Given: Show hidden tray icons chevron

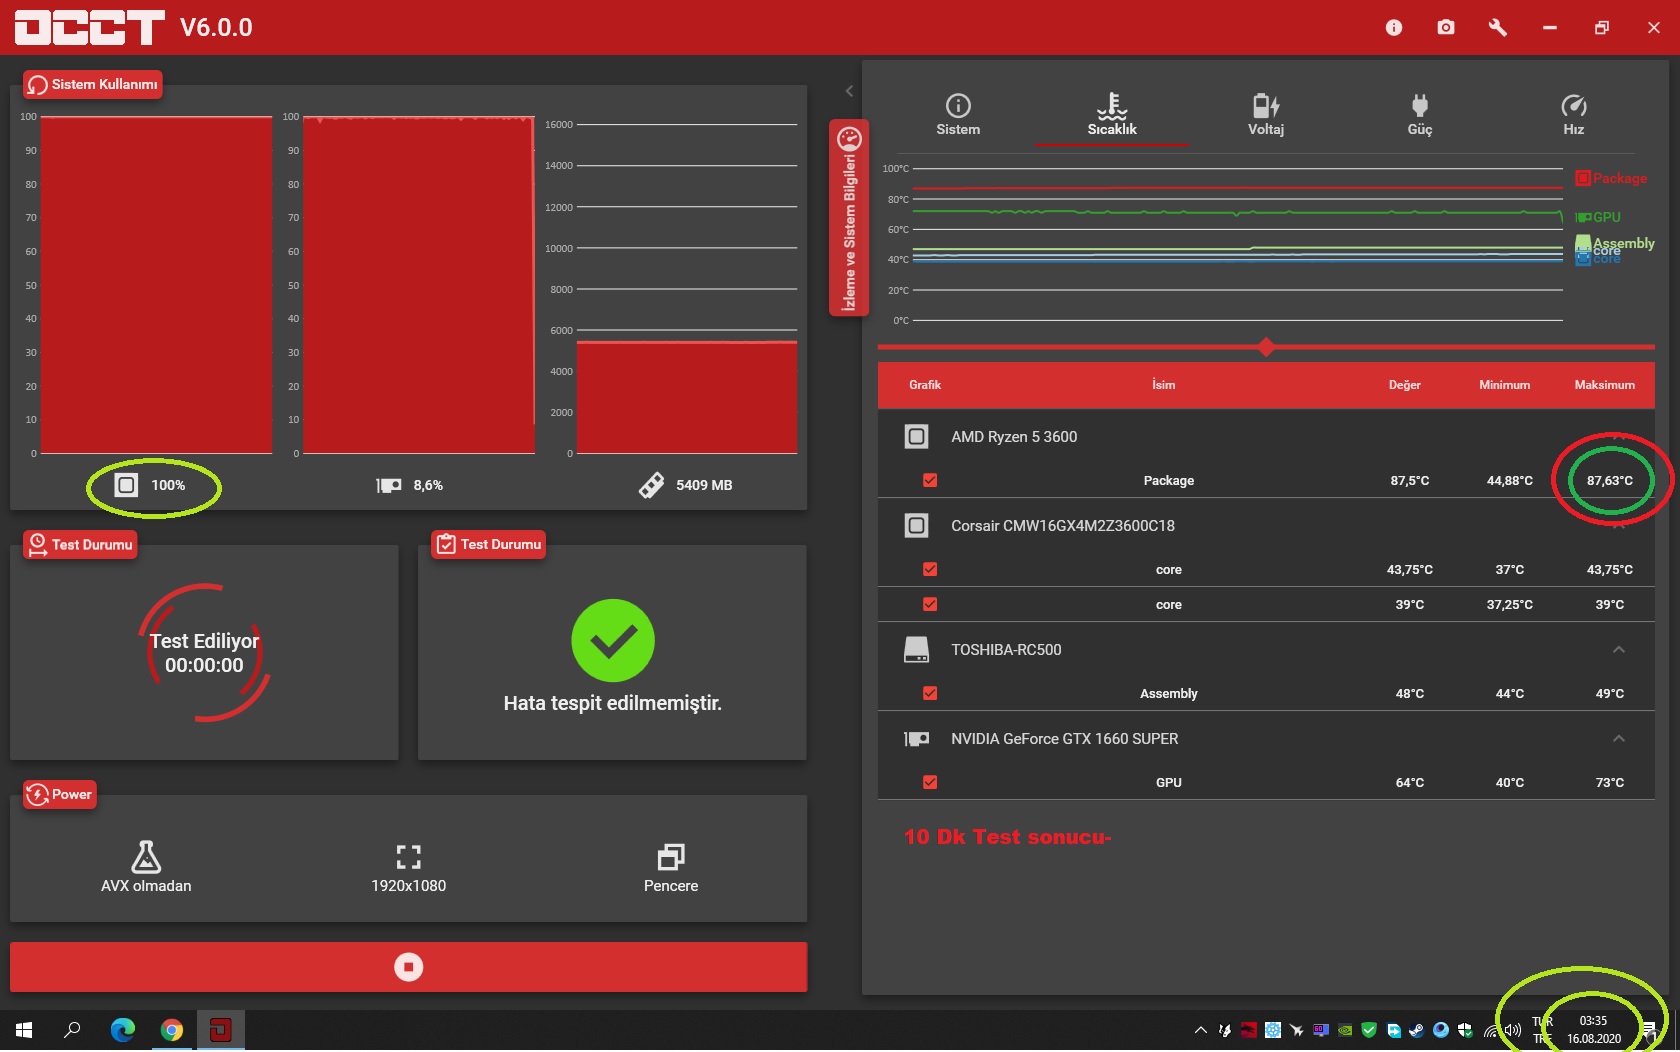Looking at the screenshot, I should coord(1200,1030).
